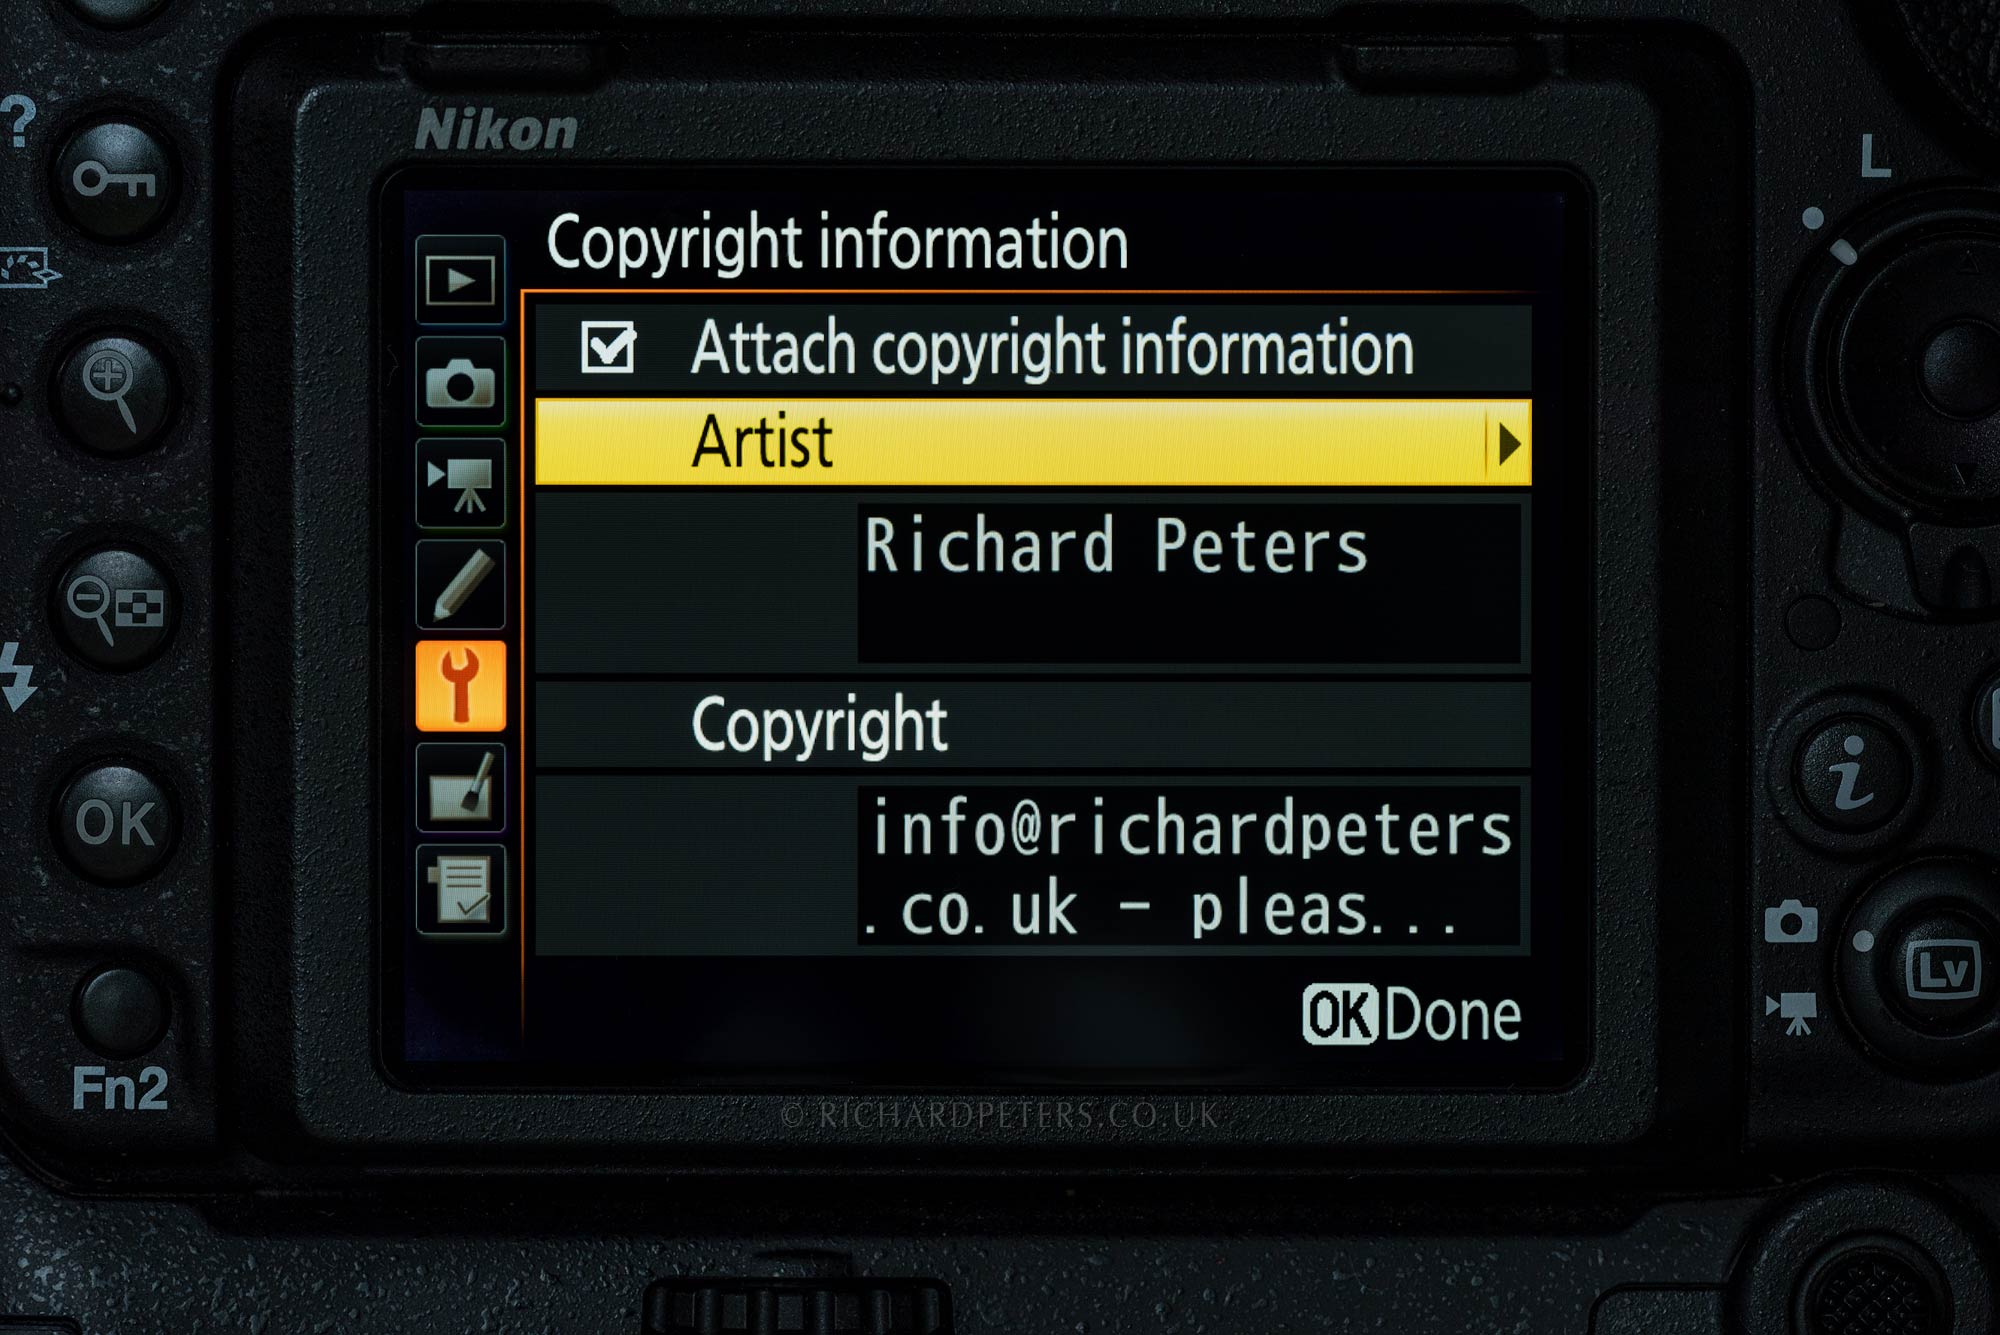Click the physical OK button
Viewport: 2000px width, 1335px height.
pyautogui.click(x=115, y=823)
